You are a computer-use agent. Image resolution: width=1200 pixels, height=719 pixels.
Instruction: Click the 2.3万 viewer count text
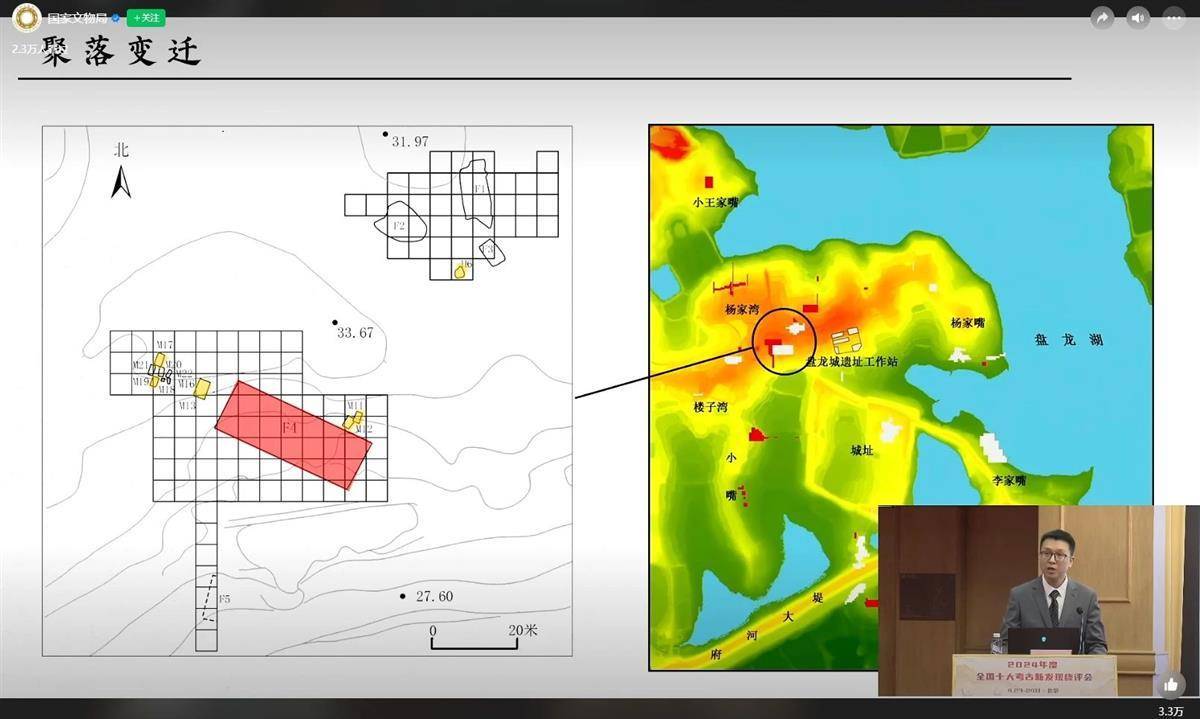(x=25, y=49)
